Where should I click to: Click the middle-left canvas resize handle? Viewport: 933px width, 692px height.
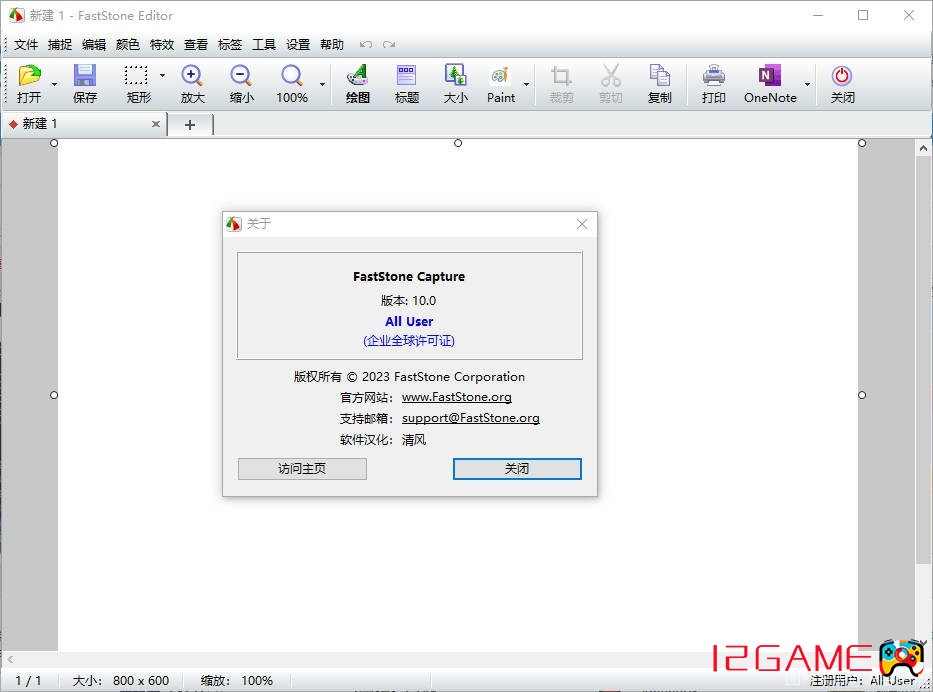tap(54, 395)
